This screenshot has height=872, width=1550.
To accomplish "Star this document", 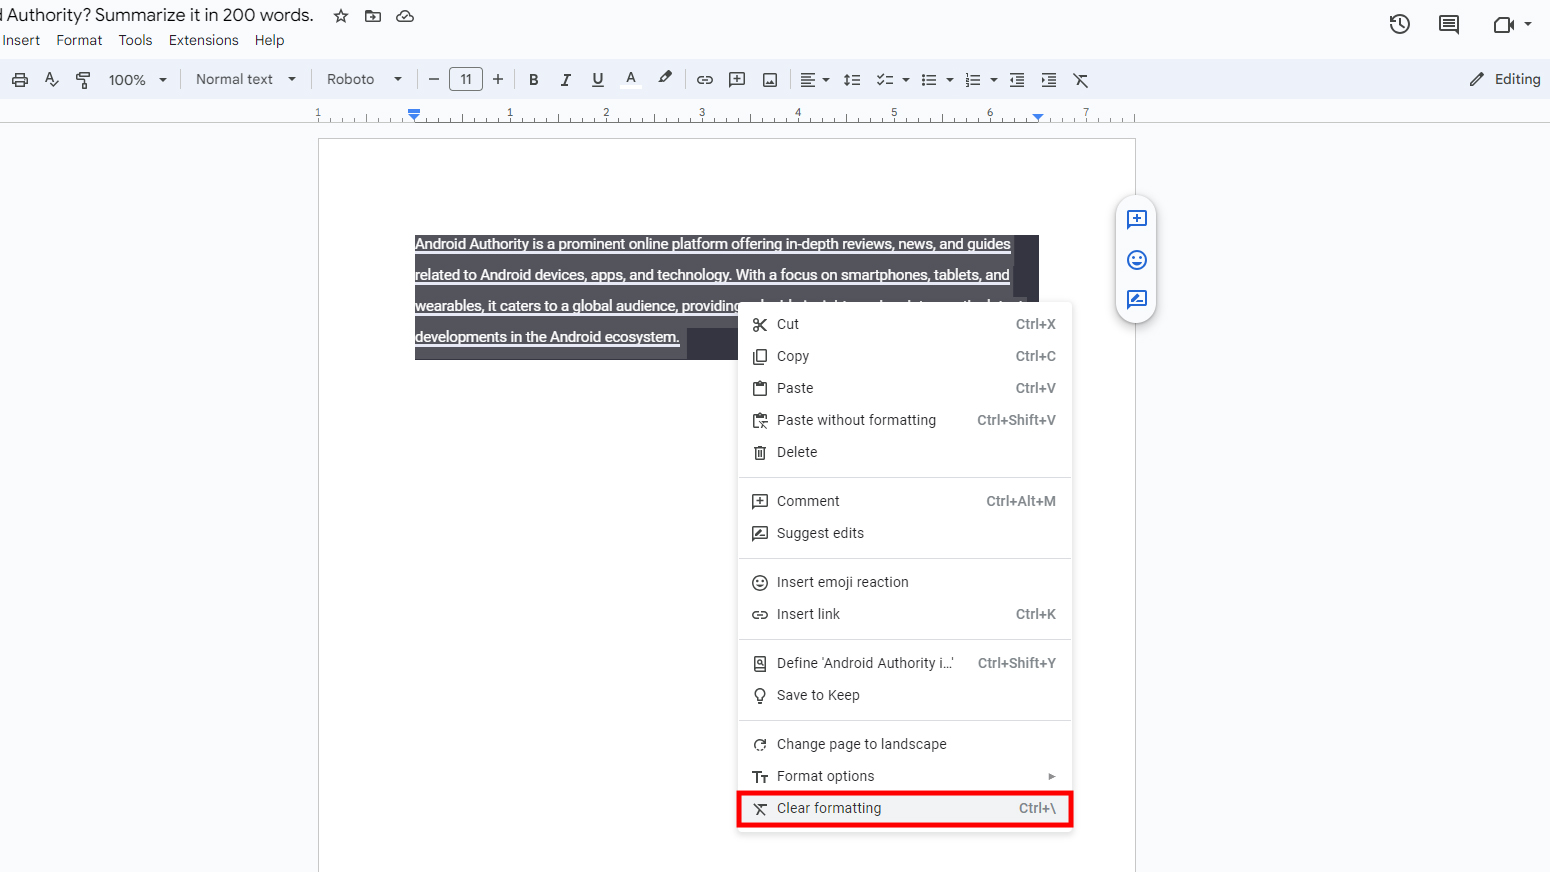I will pyautogui.click(x=341, y=16).
